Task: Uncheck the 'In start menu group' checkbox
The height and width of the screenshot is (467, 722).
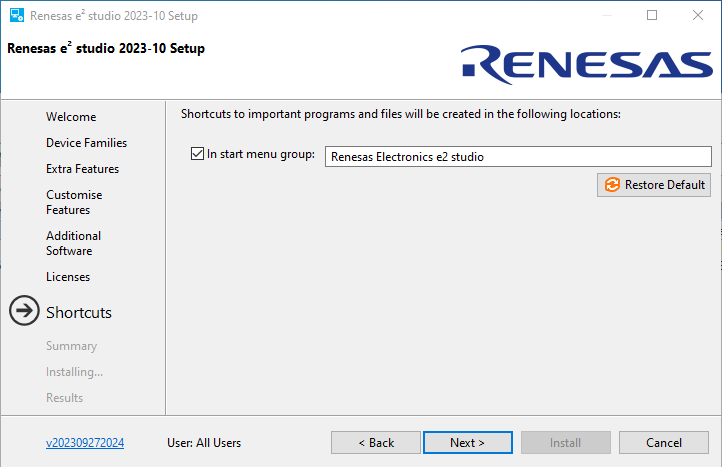Action: 197,155
